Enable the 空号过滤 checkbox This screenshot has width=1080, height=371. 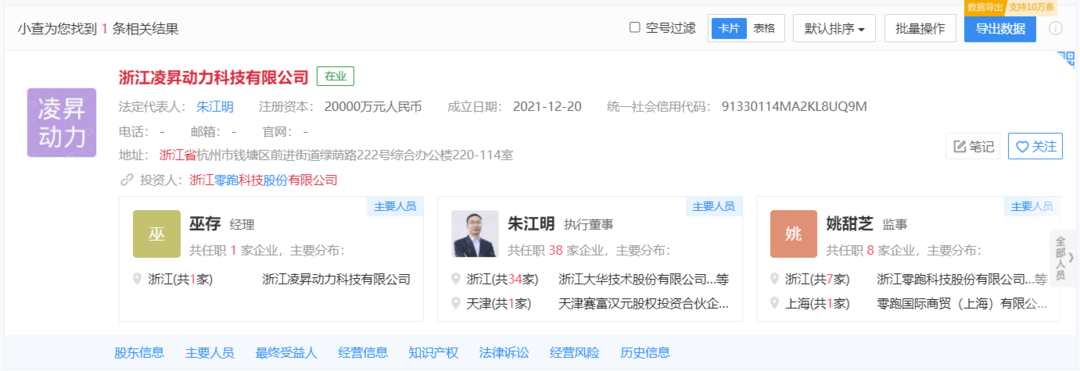click(635, 28)
